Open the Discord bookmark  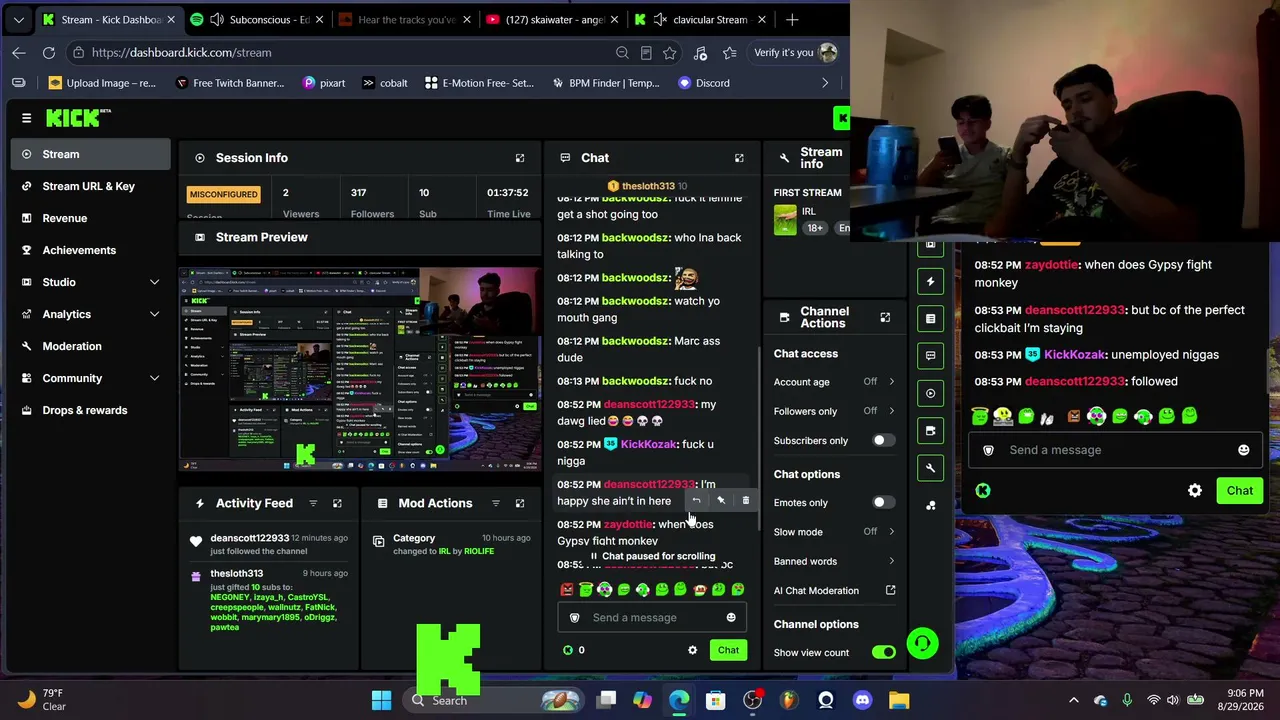(704, 83)
